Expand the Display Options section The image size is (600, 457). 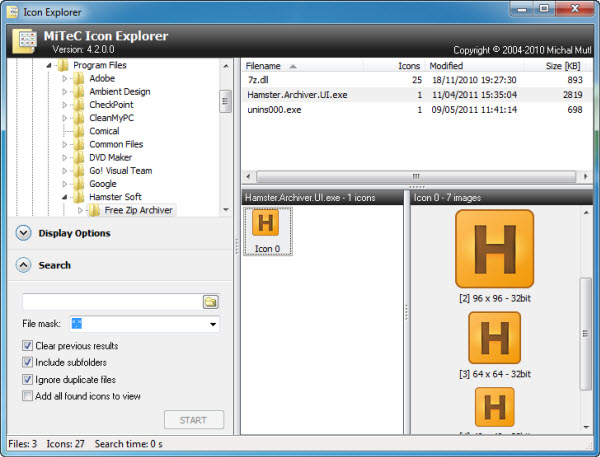(24, 233)
